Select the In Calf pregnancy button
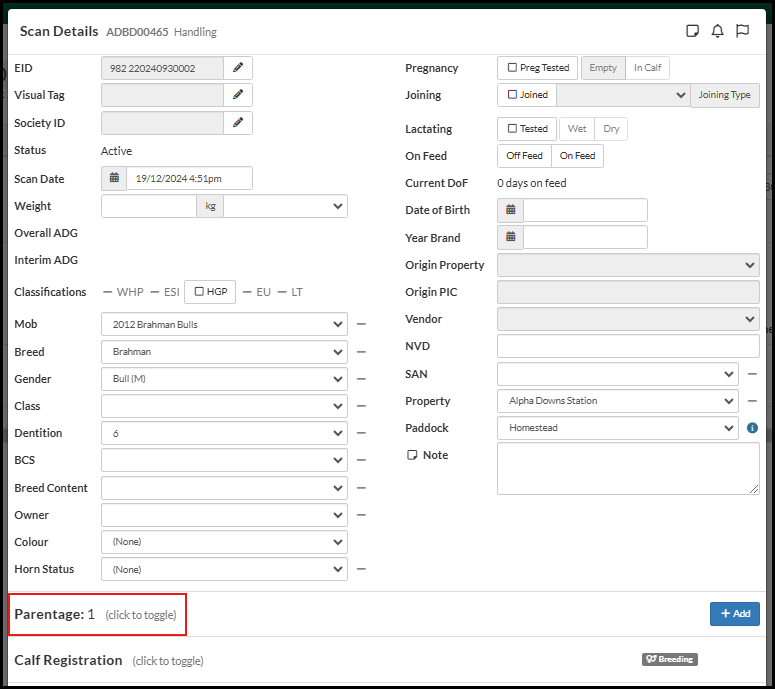Image resolution: width=775 pixels, height=689 pixels. click(x=647, y=68)
